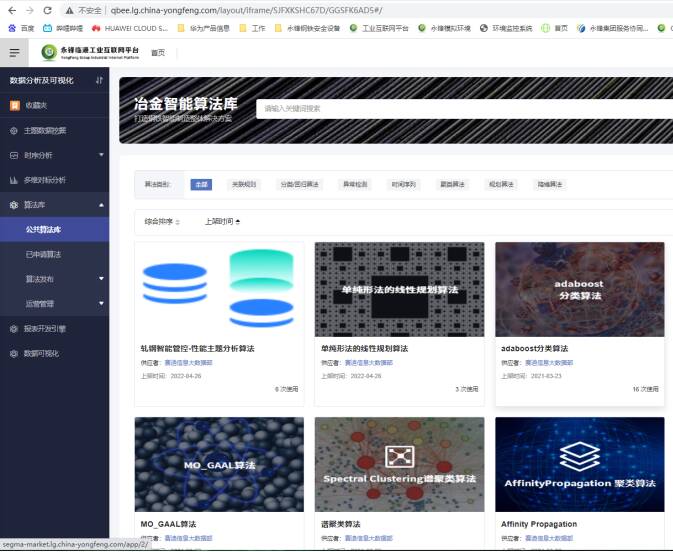This screenshot has width=673, height=552.
Task: Click the 算法库 sidebar icon
Action: [x=14, y=205]
